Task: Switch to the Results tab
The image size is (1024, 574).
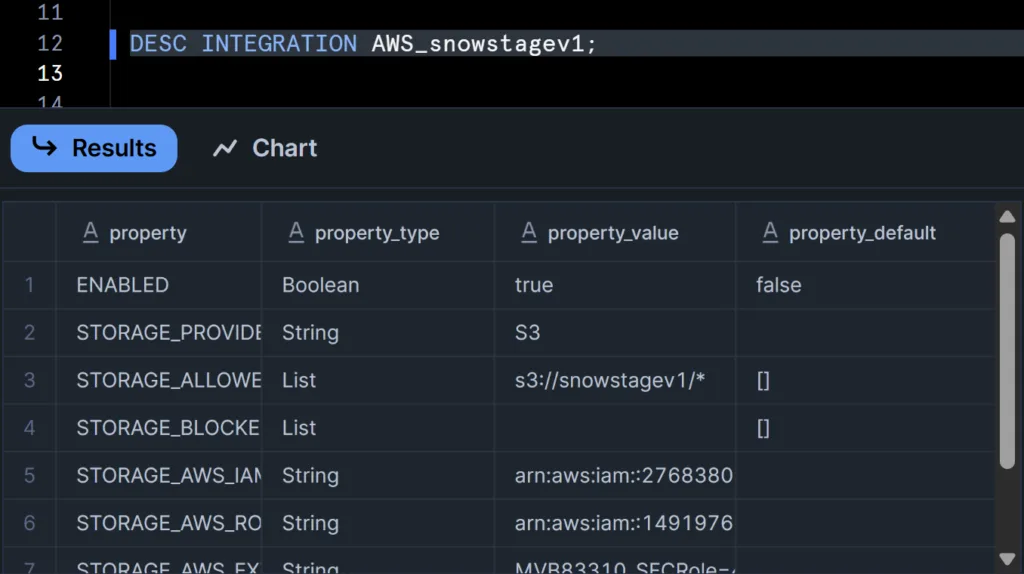Action: pyautogui.click(x=93, y=148)
